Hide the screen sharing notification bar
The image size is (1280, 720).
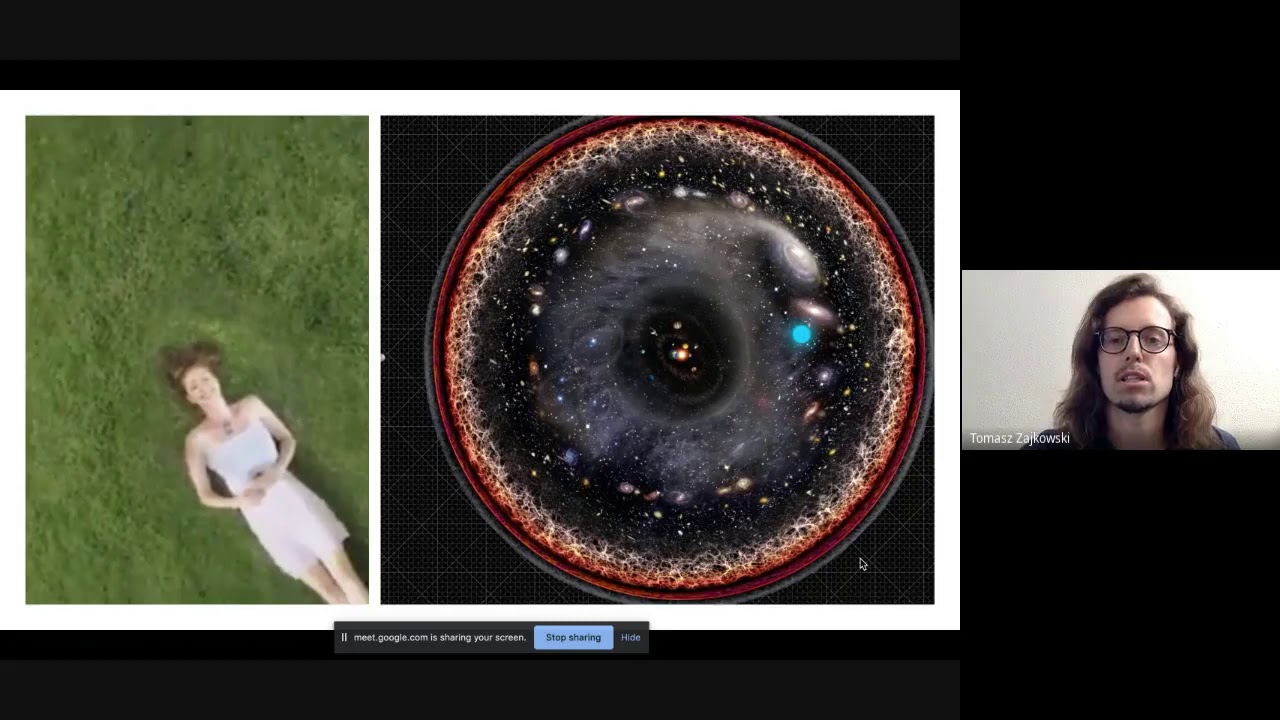[630, 637]
